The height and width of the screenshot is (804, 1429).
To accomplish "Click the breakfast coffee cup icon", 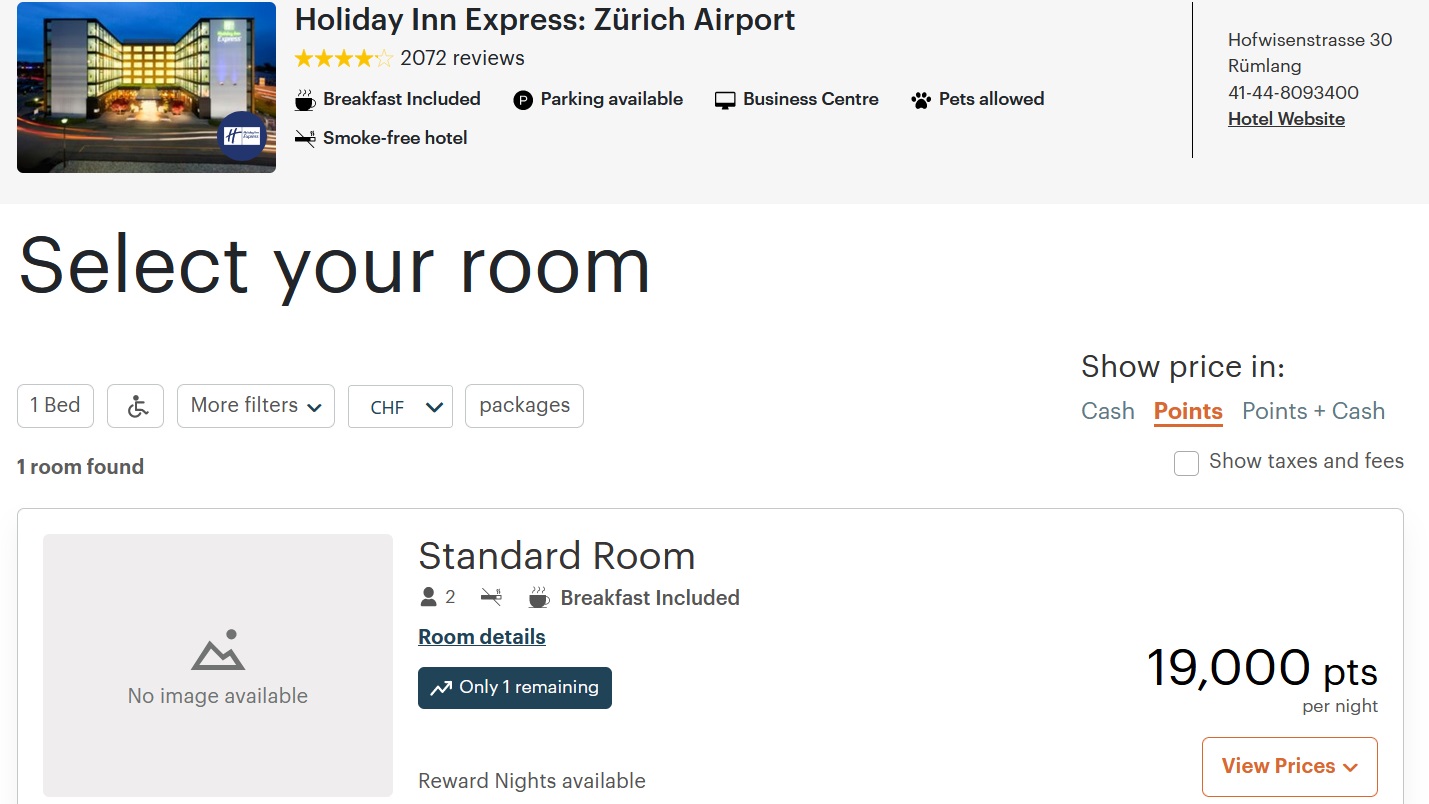I will [x=305, y=100].
